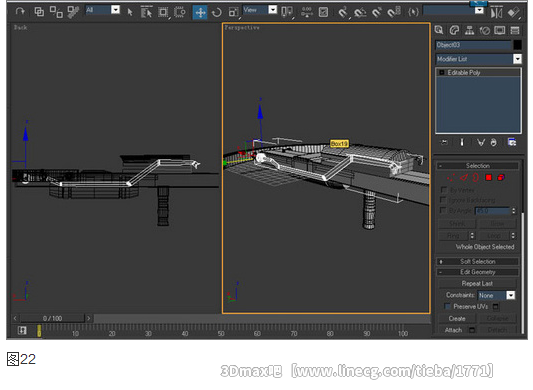
Task: Select Element sub-object level icon
Action: (x=501, y=177)
